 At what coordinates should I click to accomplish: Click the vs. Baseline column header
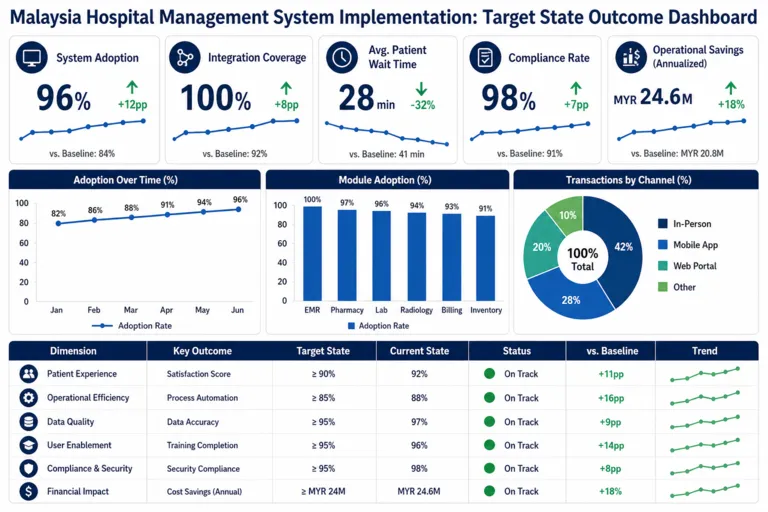coord(612,351)
